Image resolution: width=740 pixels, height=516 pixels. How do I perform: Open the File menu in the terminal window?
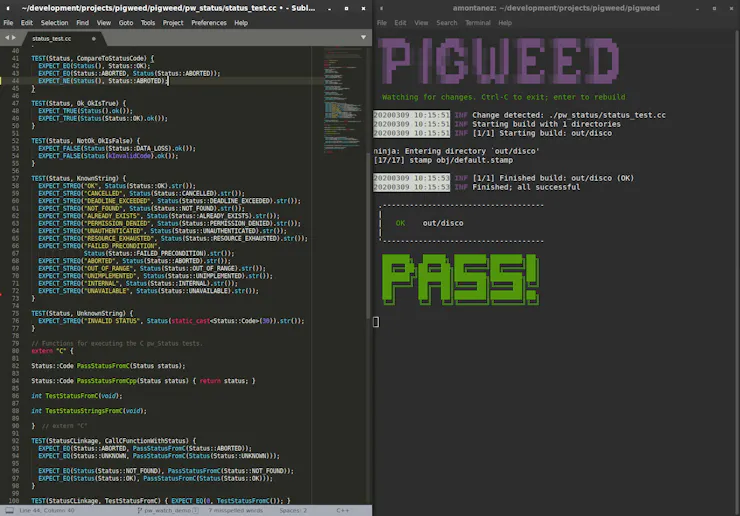click(382, 23)
